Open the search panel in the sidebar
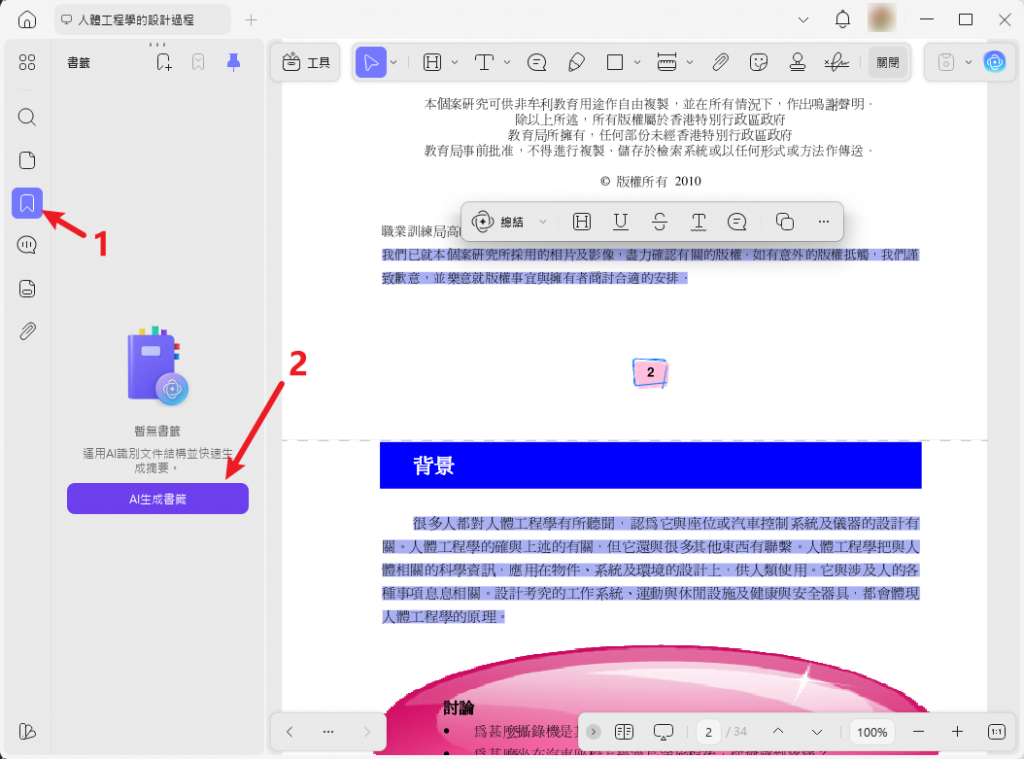Viewport: 1024px width, 759px height. point(26,117)
